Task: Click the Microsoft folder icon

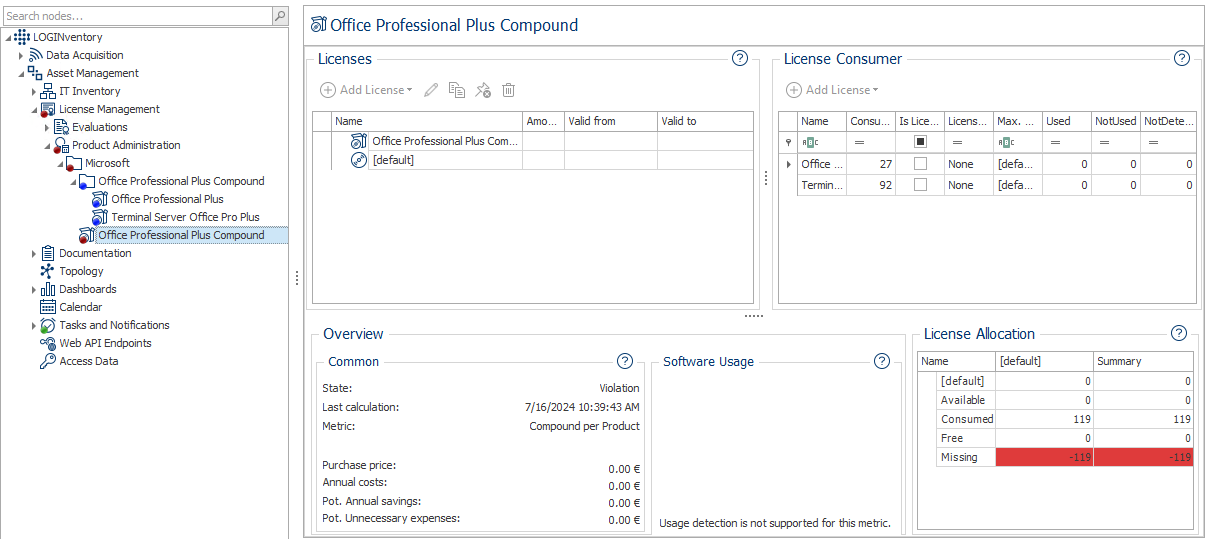Action: (x=74, y=163)
